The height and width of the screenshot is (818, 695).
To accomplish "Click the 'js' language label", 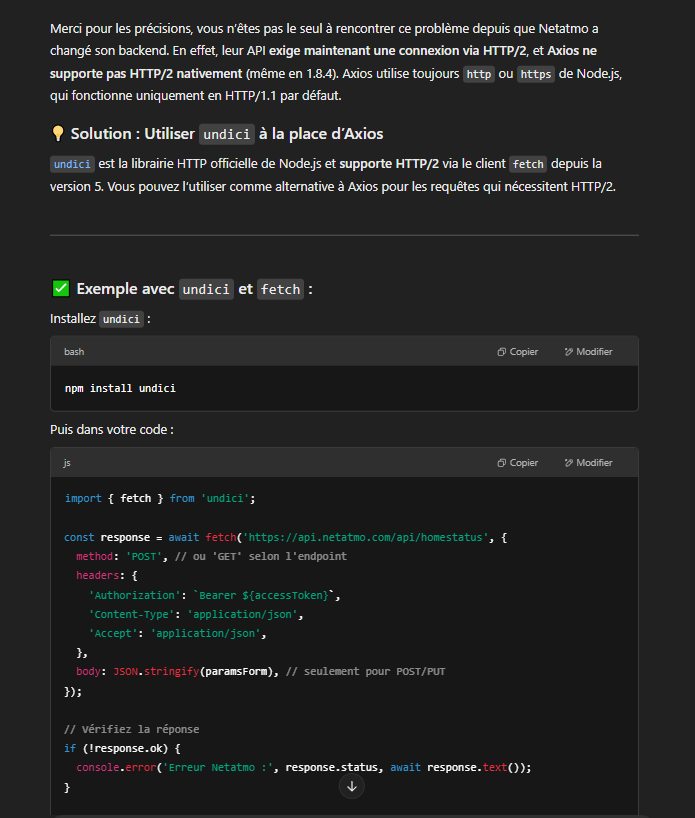I will (67, 463).
